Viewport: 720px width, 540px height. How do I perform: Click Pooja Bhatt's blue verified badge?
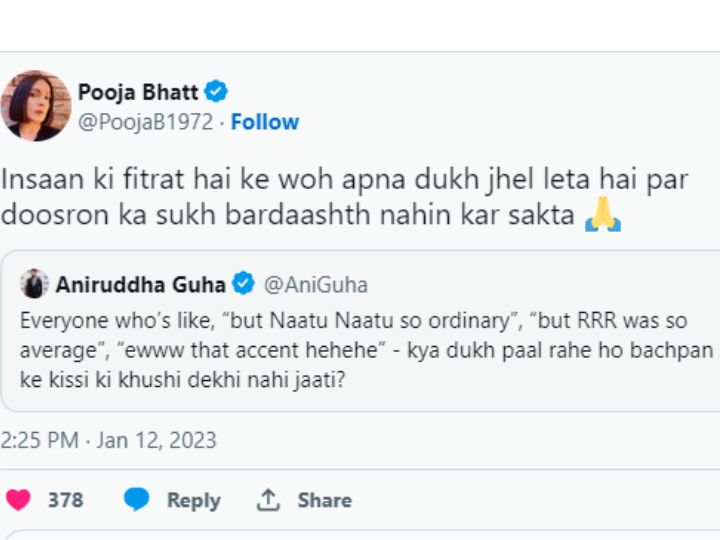pos(216,91)
